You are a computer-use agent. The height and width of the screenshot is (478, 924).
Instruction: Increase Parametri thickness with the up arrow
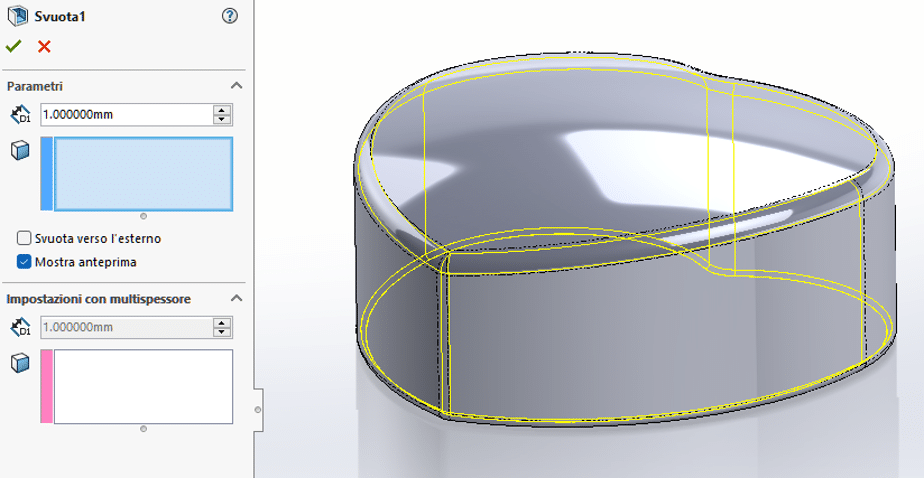[x=222, y=109]
